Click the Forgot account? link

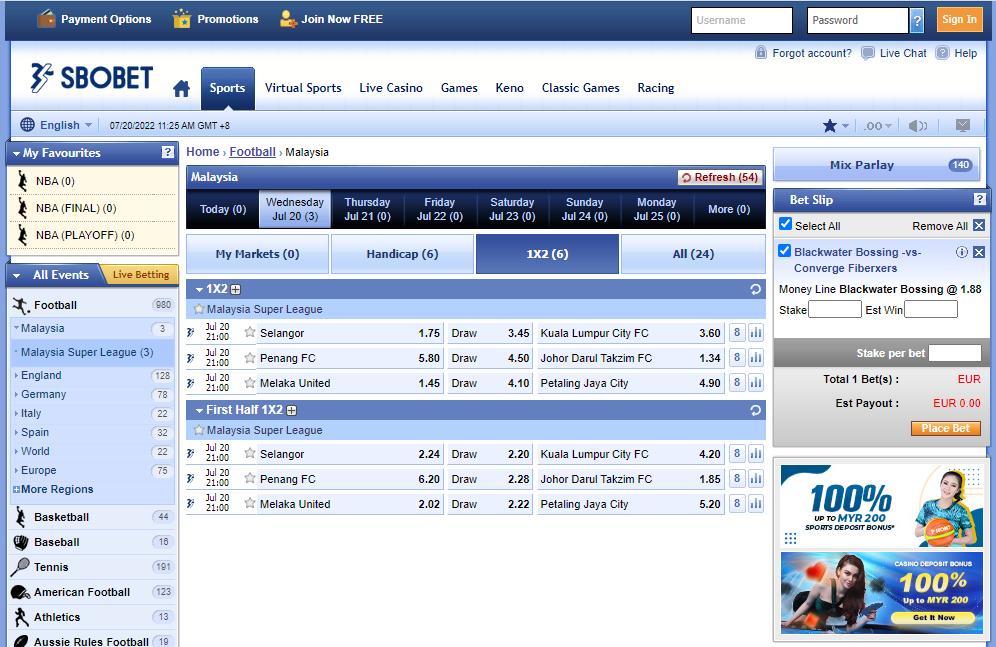(811, 53)
